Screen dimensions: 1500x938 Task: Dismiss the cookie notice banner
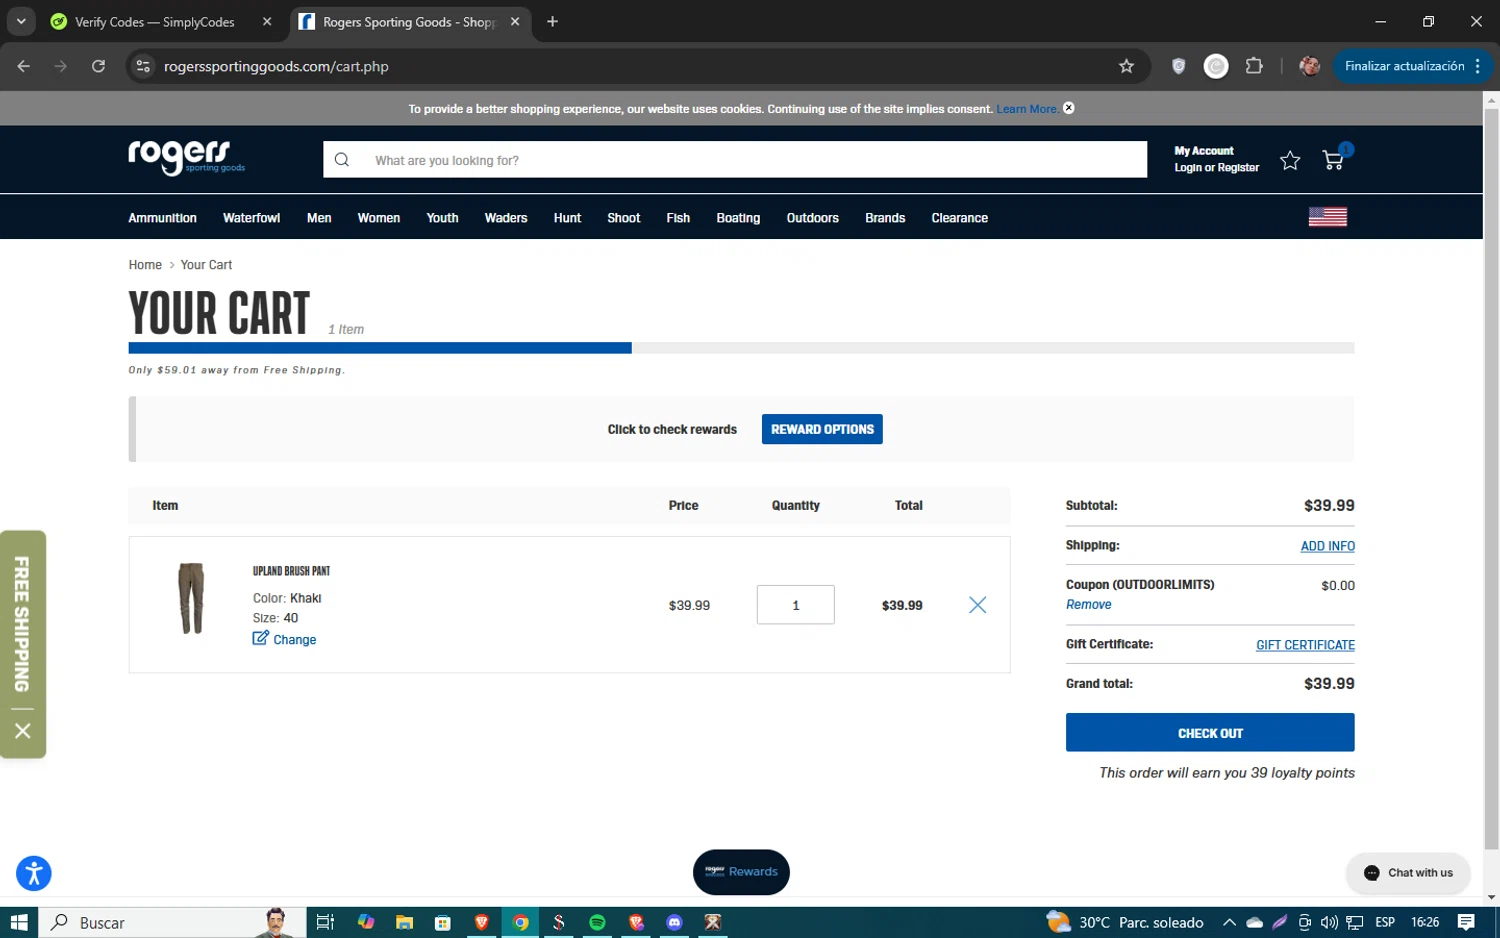[x=1068, y=108]
